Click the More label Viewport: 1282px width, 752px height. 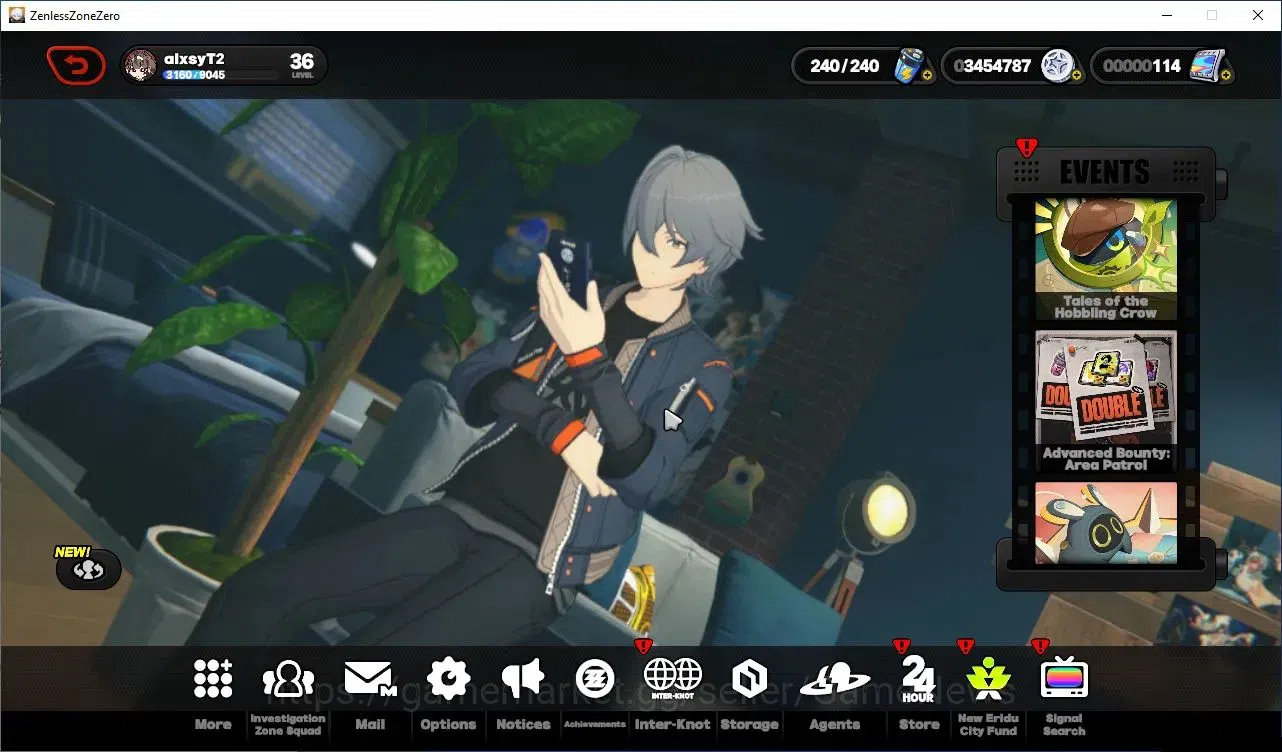point(213,724)
